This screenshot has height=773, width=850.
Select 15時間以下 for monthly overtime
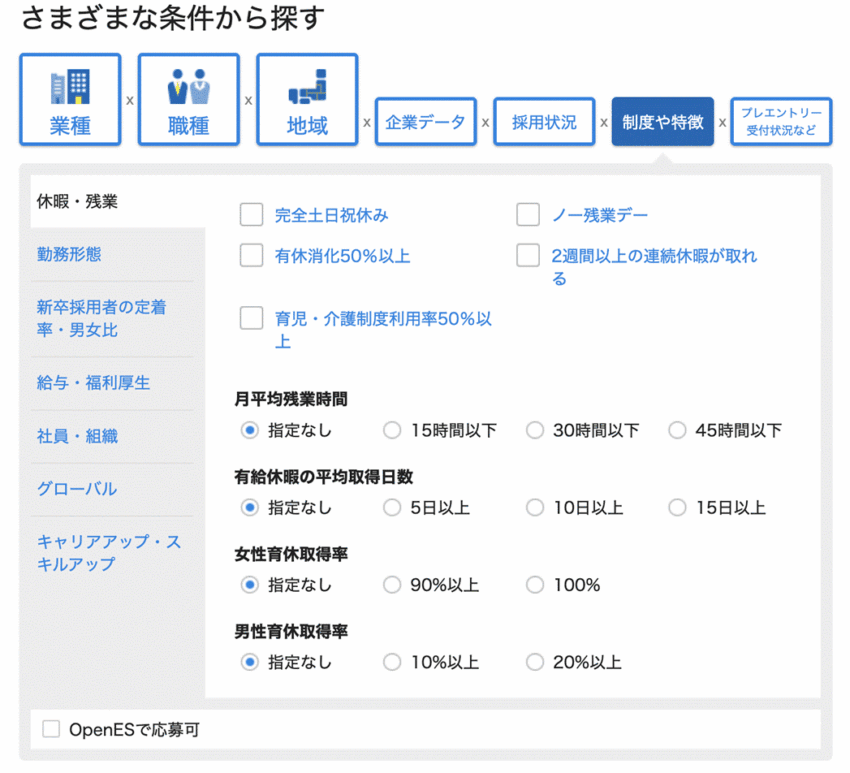tap(393, 431)
